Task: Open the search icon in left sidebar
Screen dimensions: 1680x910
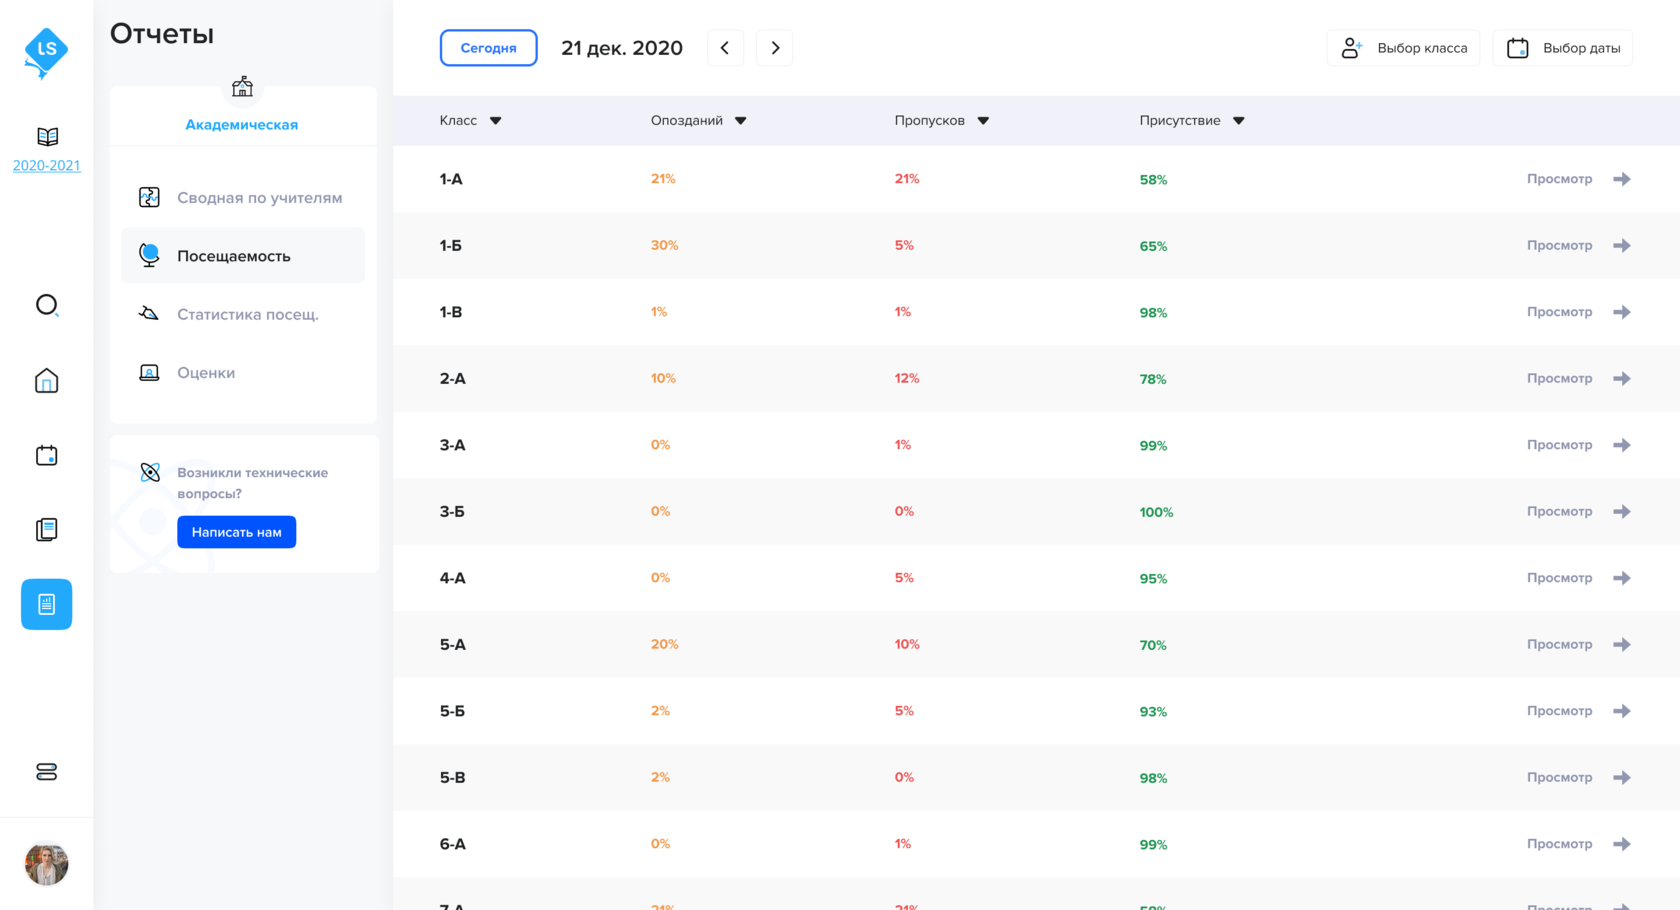Action: (x=46, y=305)
